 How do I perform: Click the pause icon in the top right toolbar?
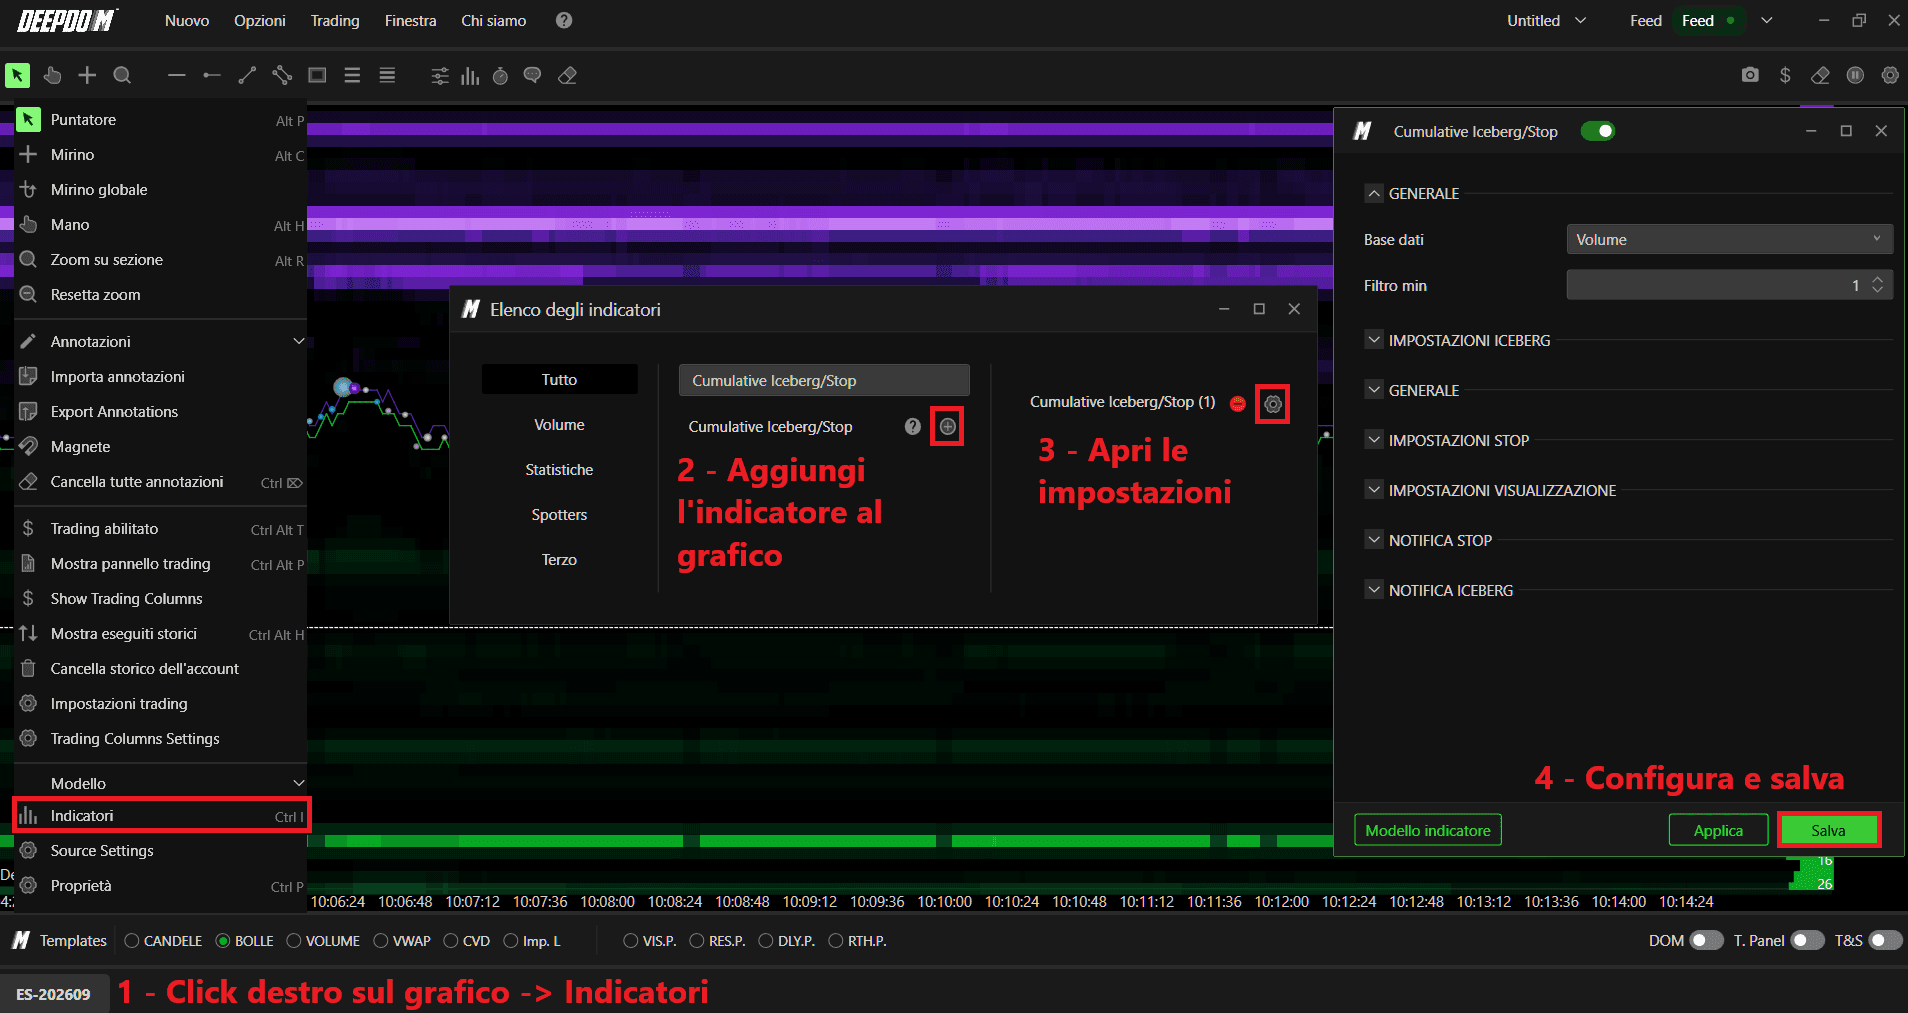click(1855, 75)
